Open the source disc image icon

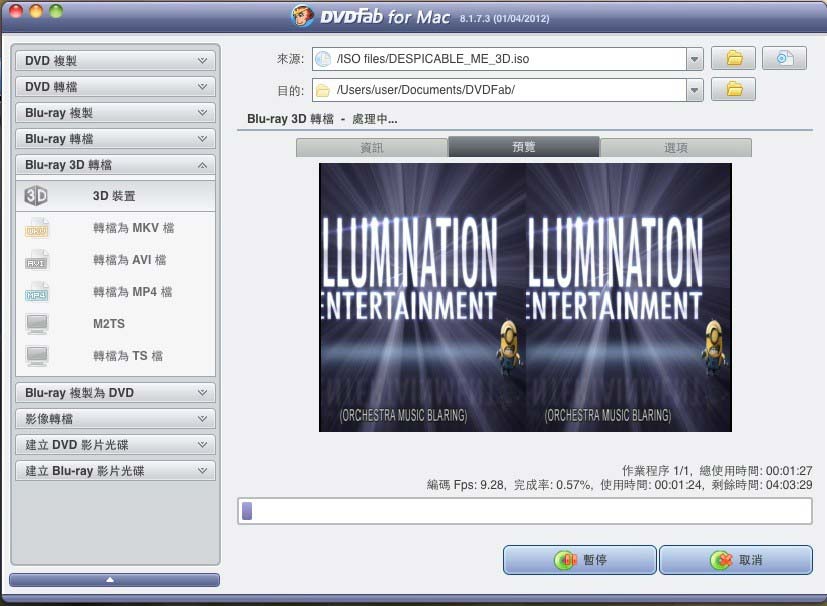click(x=784, y=59)
